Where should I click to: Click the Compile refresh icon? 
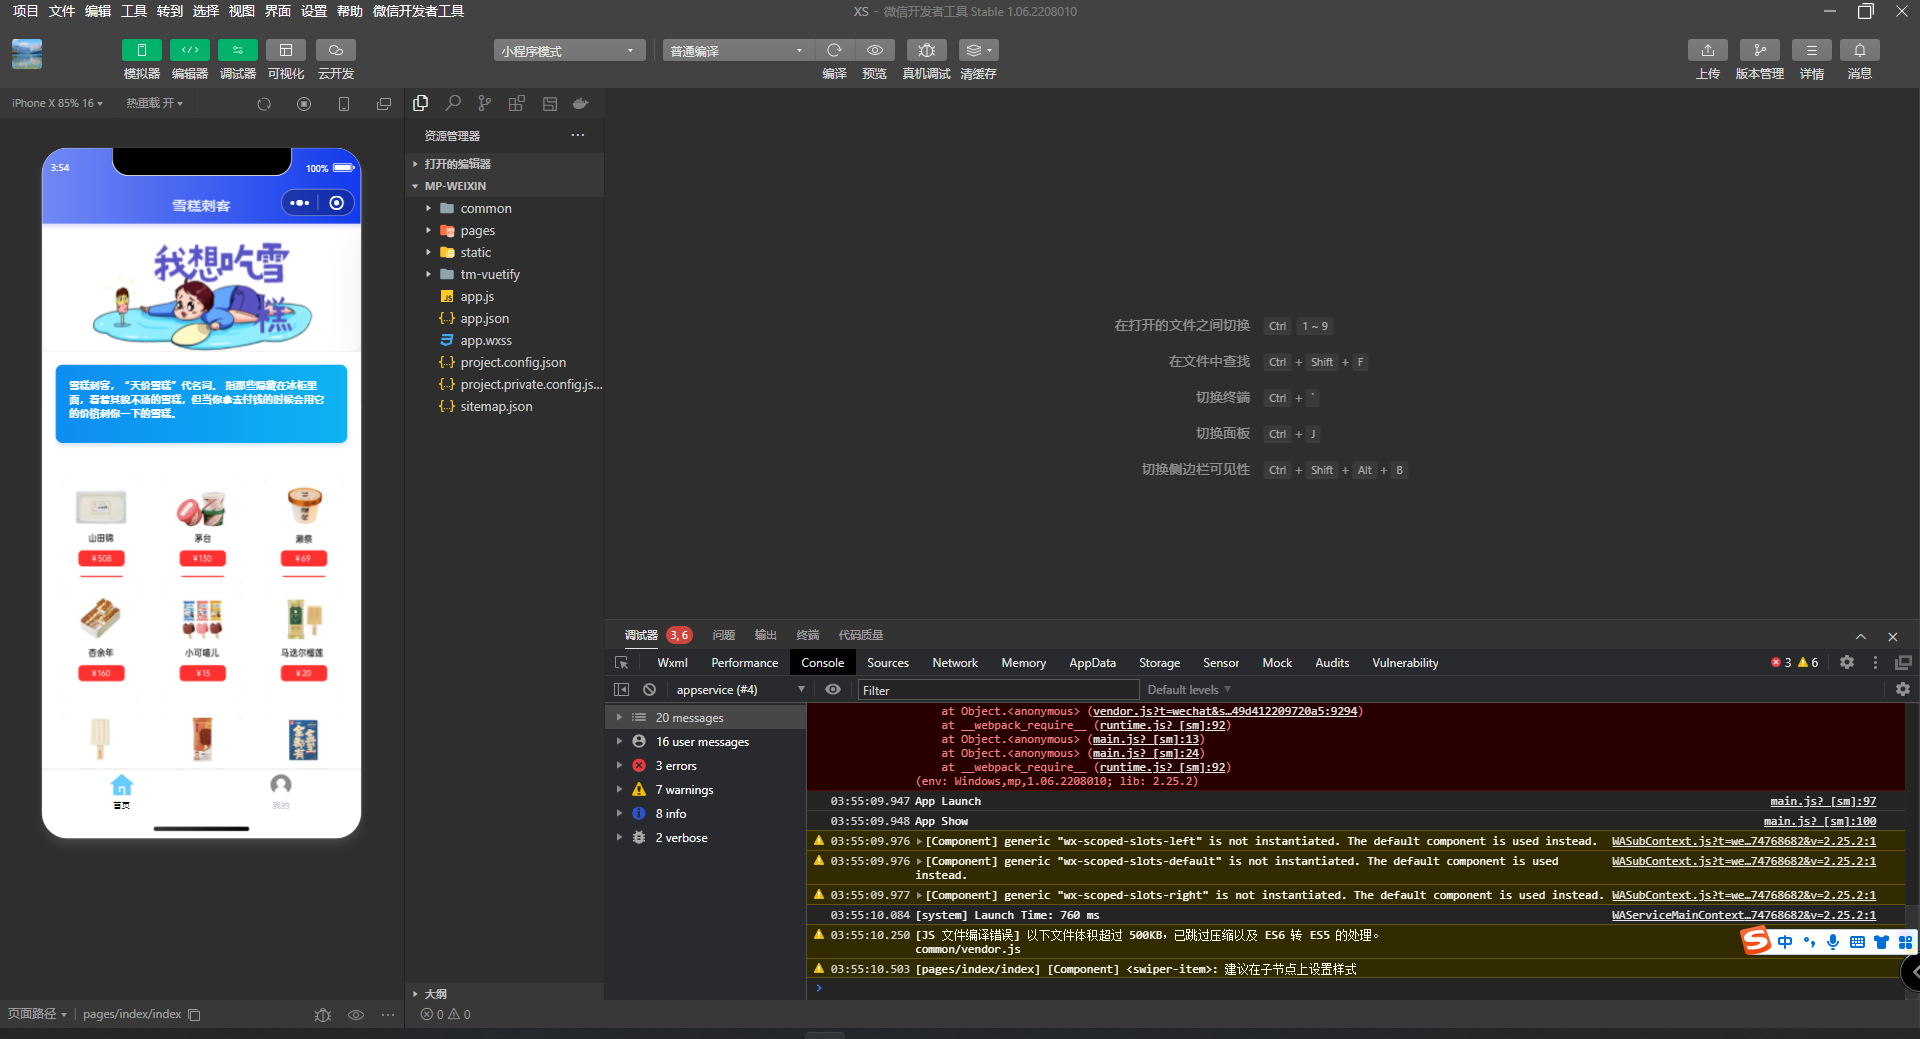point(834,50)
